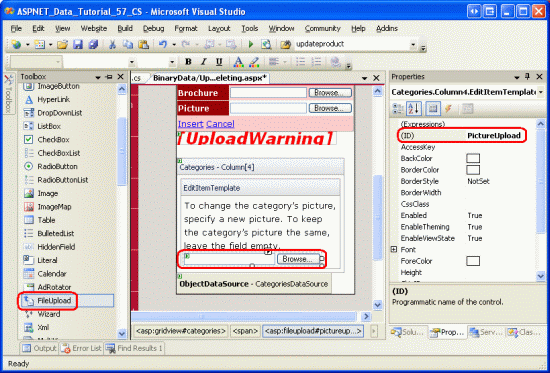Click the Properties view icon in Properties panel
This screenshot has height=373, width=550.
pos(433,109)
